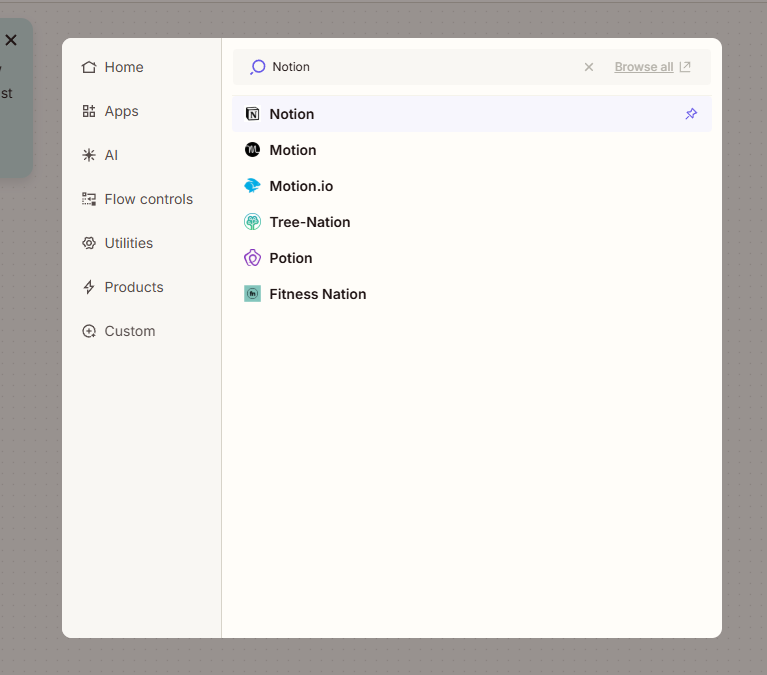
Task: Click the Apps grid icon
Action: coord(89,111)
